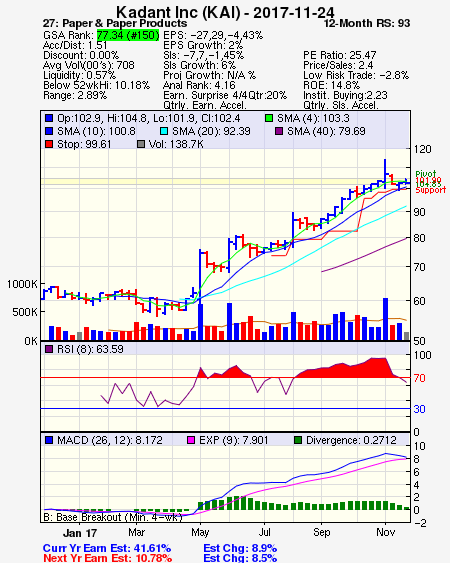The width and height of the screenshot is (450, 563).
Task: Click the purple SMA (40) legend square
Action: [279, 131]
